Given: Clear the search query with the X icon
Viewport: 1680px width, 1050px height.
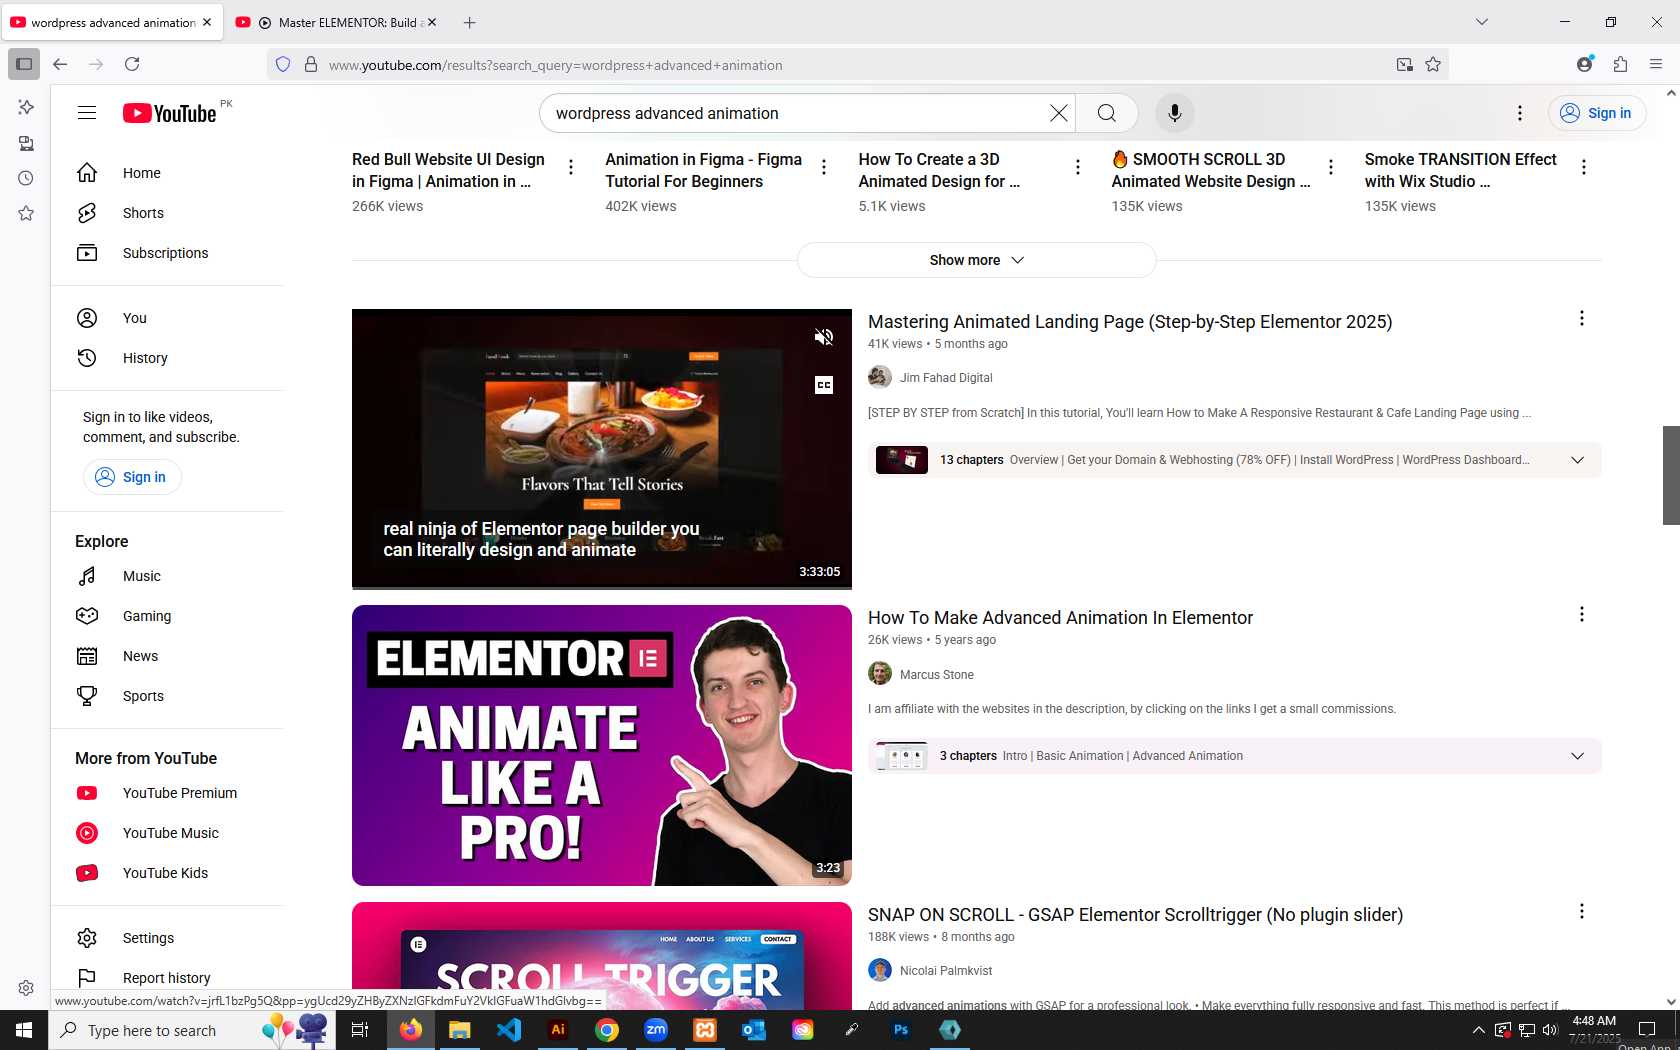Looking at the screenshot, I should [1058, 113].
